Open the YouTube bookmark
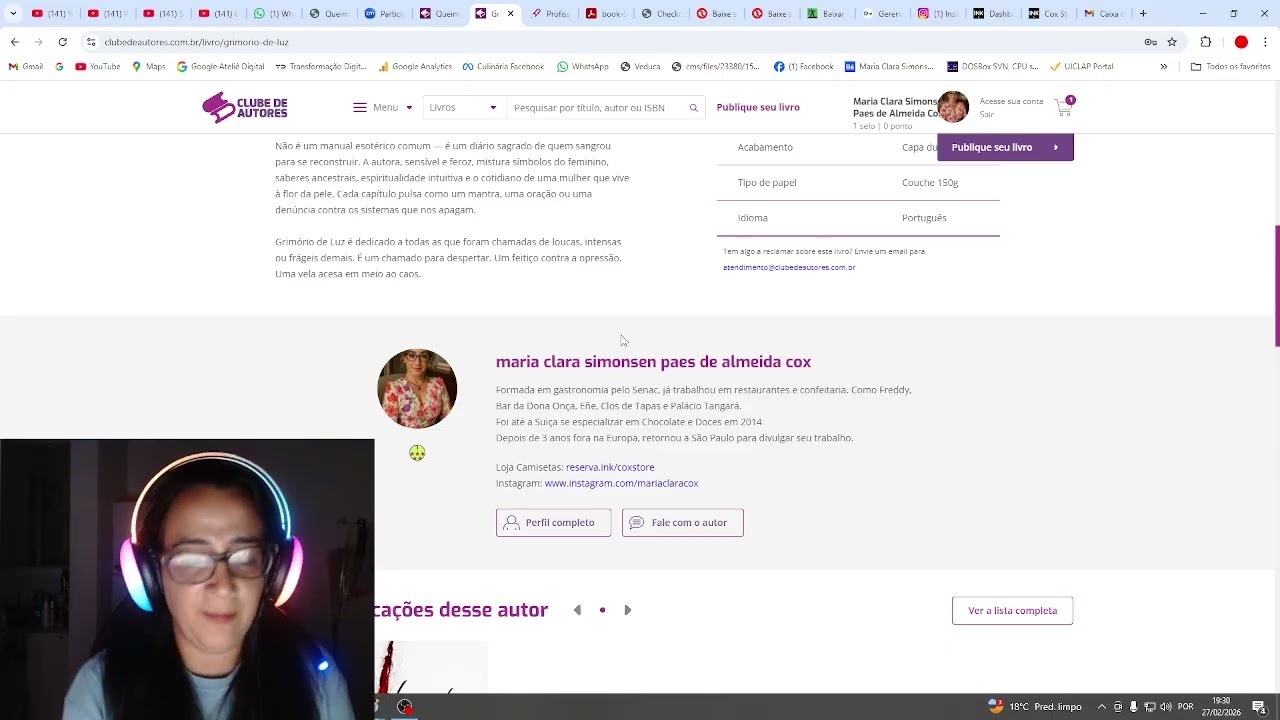The height and width of the screenshot is (720, 1280). click(x=98, y=66)
